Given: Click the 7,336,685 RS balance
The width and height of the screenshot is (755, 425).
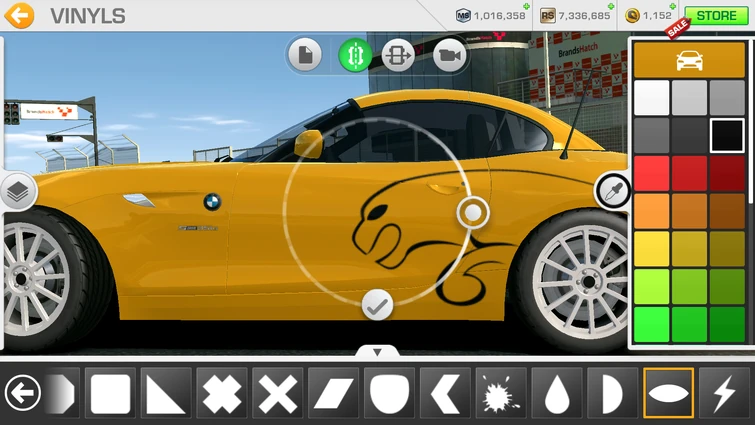Looking at the screenshot, I should [x=584, y=16].
